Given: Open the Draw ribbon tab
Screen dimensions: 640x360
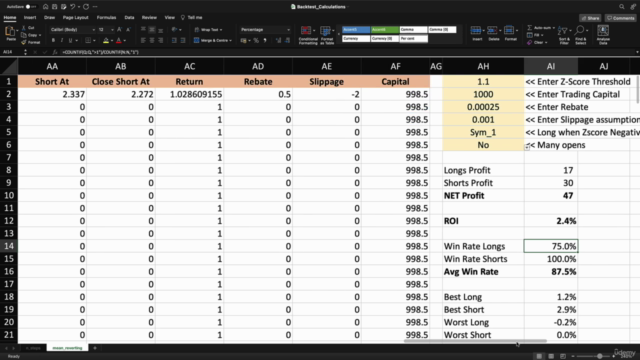Looking at the screenshot, I should click(x=49, y=18).
